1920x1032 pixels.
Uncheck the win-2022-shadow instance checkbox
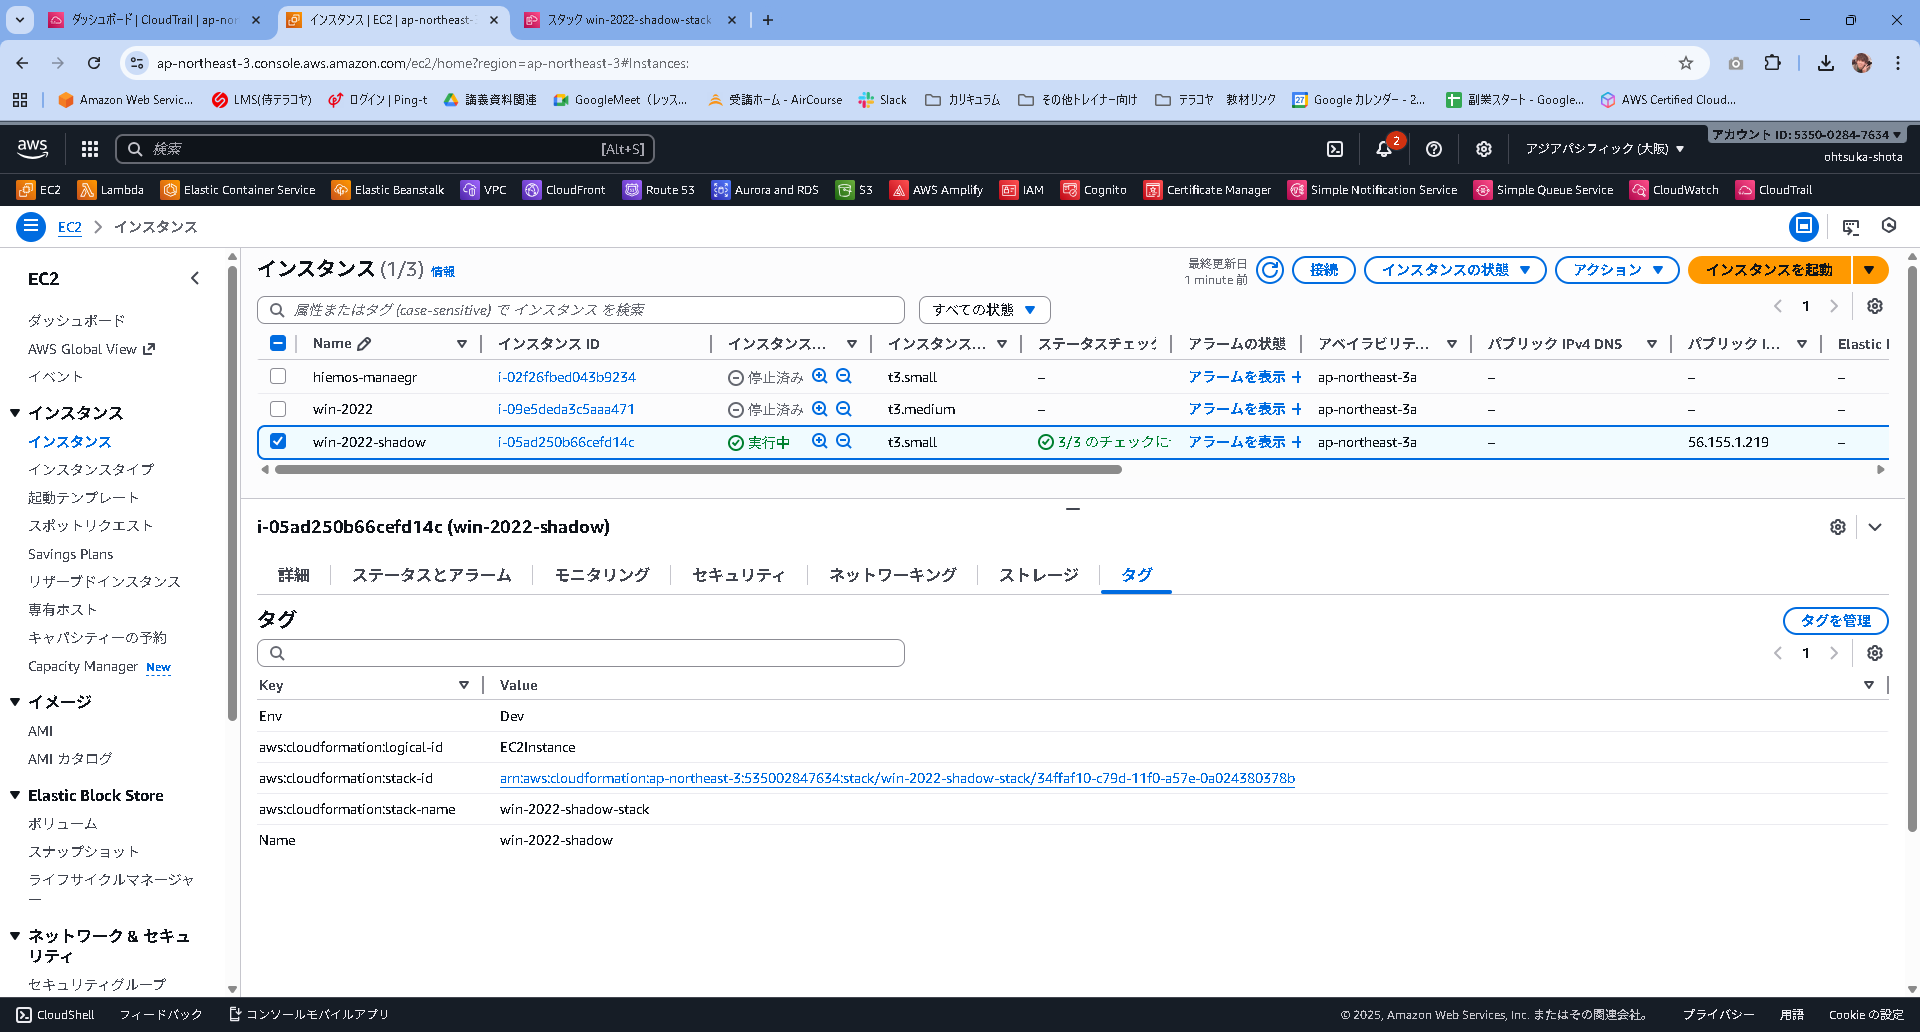coord(278,441)
